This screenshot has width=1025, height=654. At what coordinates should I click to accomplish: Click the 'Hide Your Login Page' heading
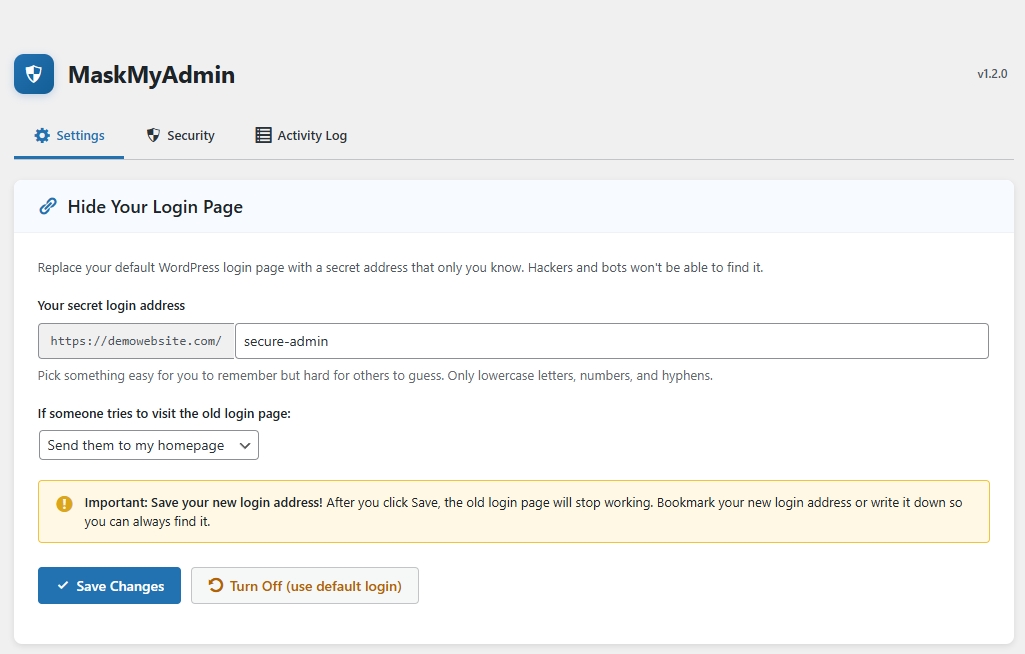155,207
